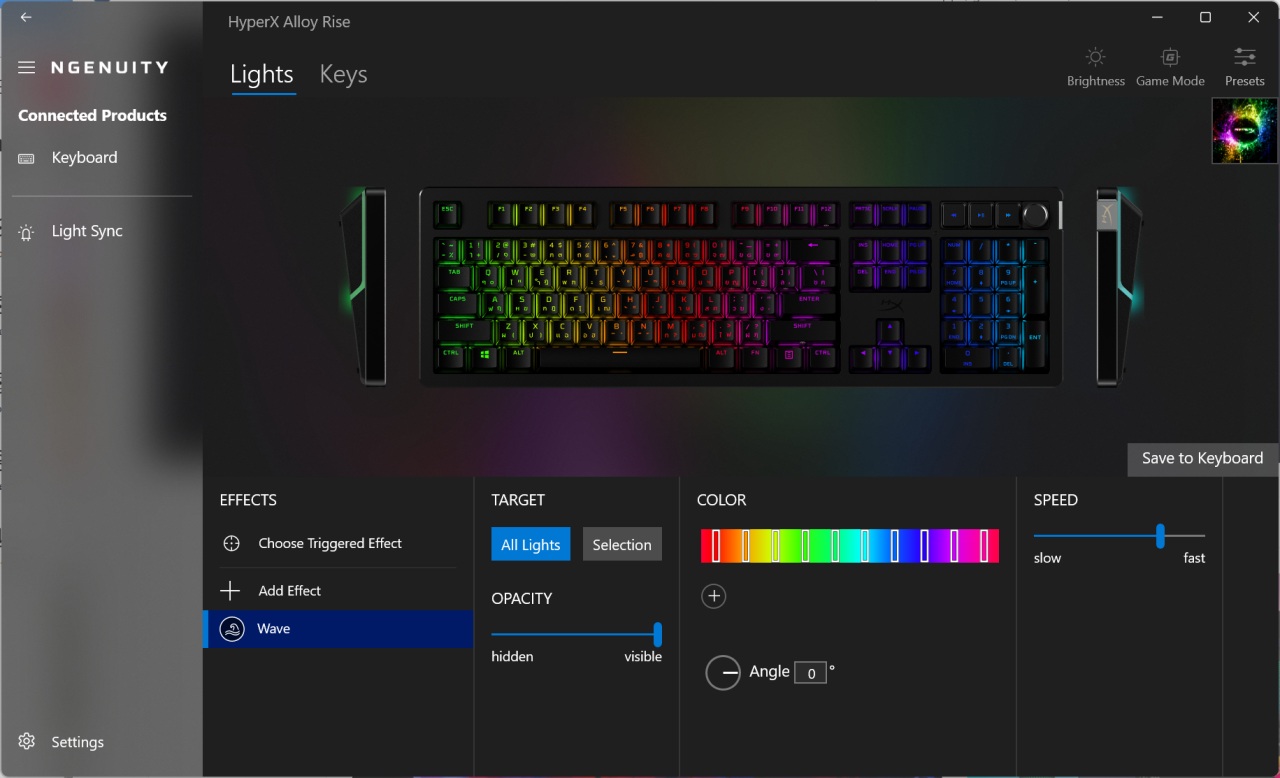This screenshot has width=1280, height=778.
Task: Add a new color stop with the plus circle
Action: click(713, 597)
